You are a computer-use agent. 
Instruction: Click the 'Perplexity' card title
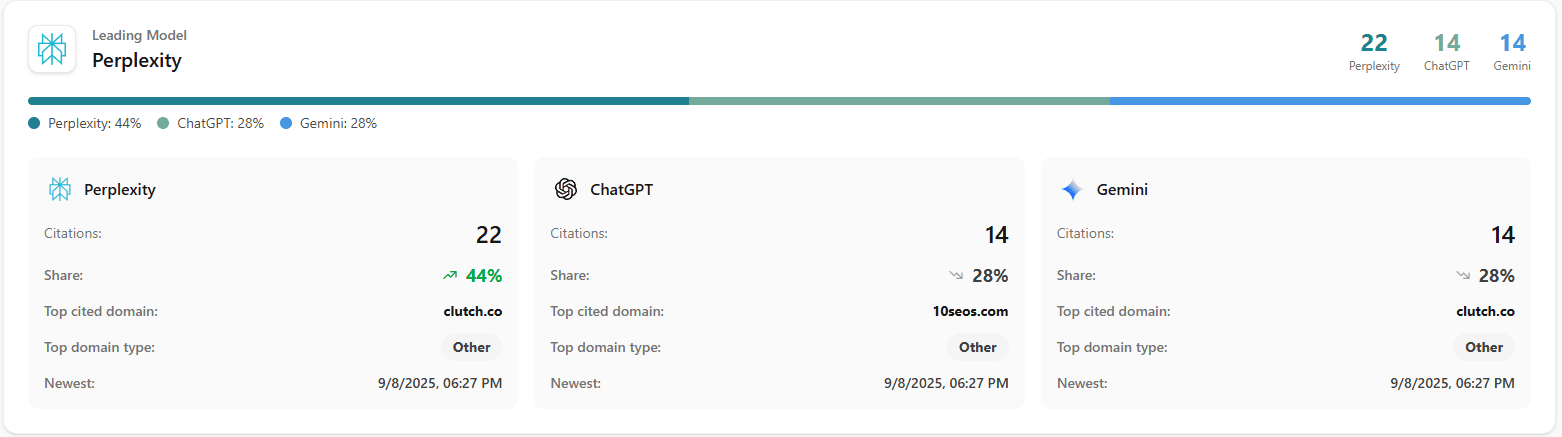120,189
